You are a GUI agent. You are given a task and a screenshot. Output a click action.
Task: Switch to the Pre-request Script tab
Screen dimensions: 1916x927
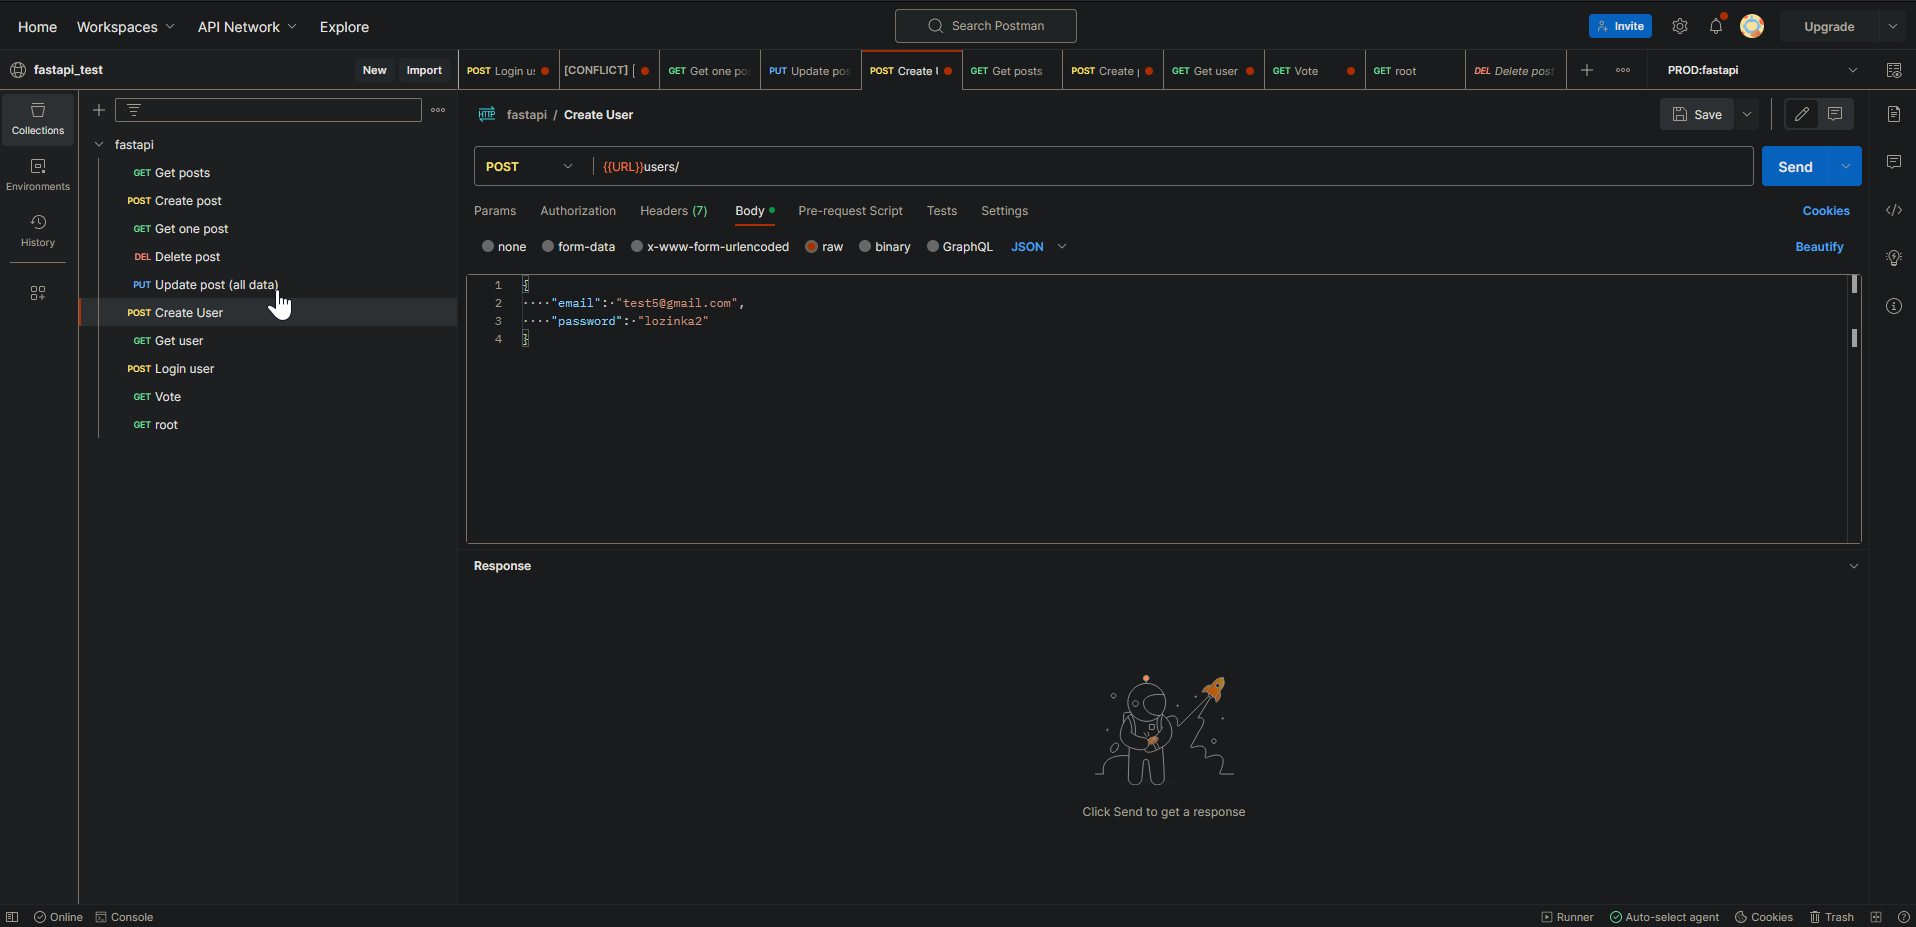[x=850, y=211]
